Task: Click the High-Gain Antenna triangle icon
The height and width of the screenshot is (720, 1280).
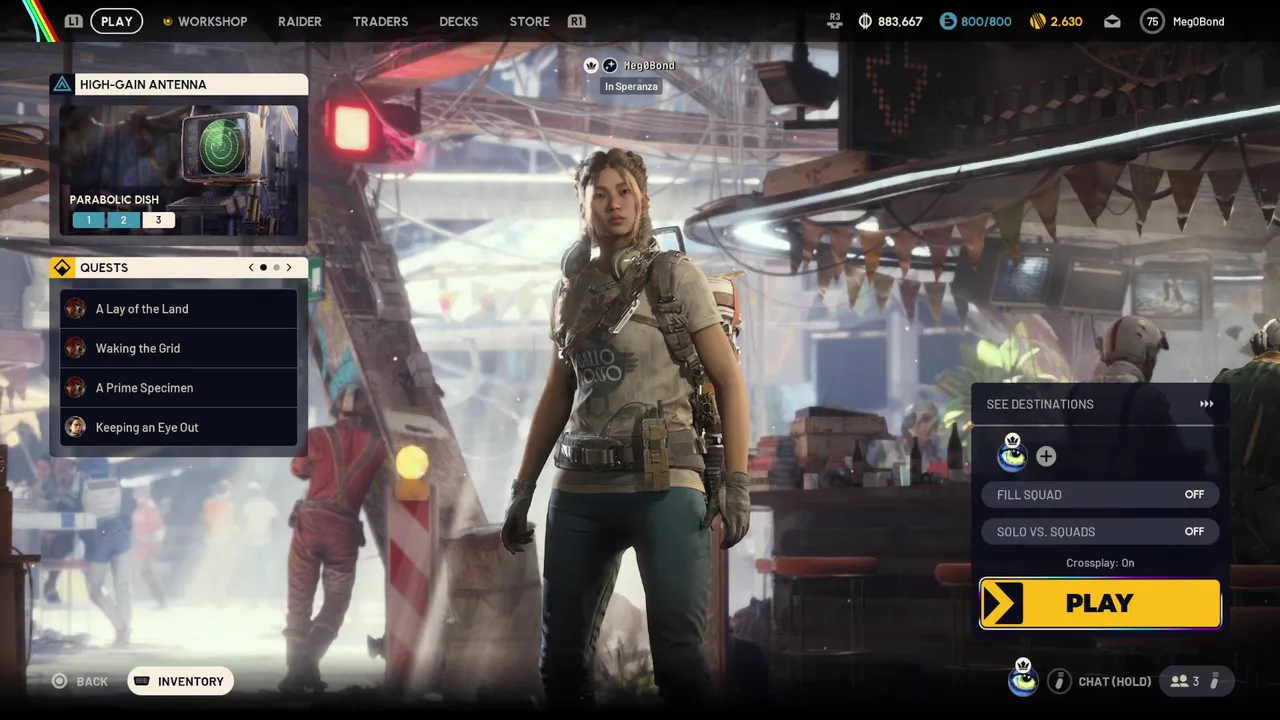Action: 62,85
